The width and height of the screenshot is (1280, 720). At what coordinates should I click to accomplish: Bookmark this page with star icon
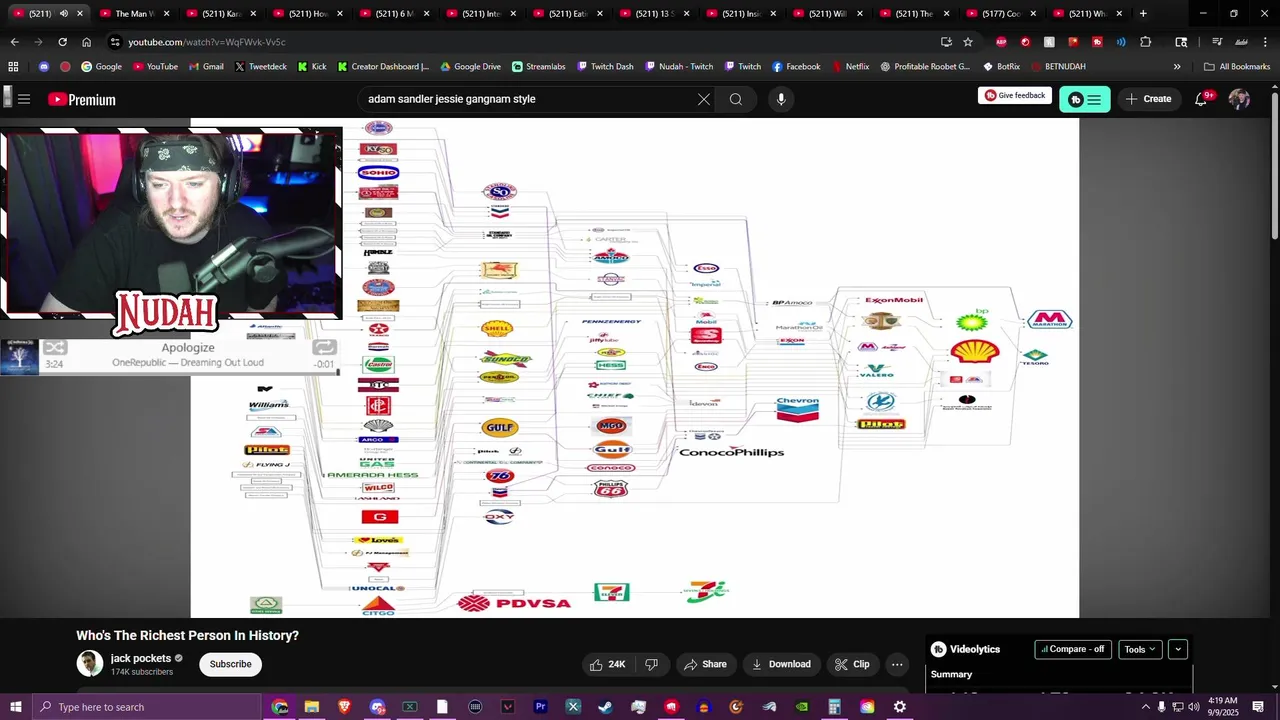[x=968, y=42]
